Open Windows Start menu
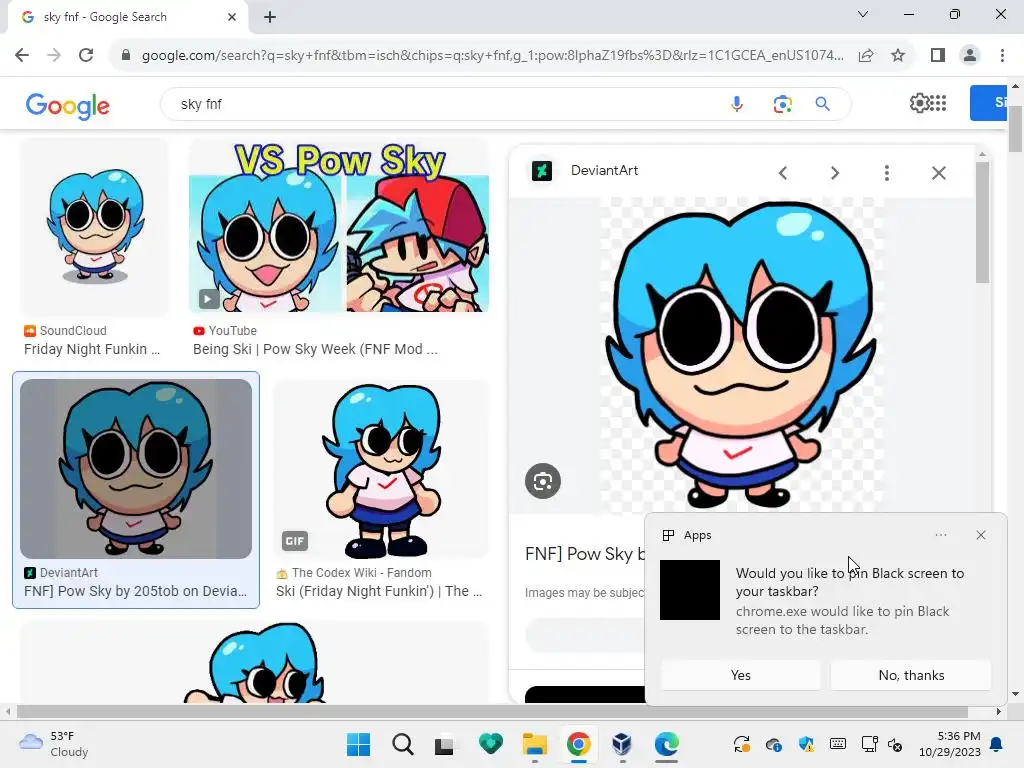The width and height of the screenshot is (1024, 768). [358, 744]
